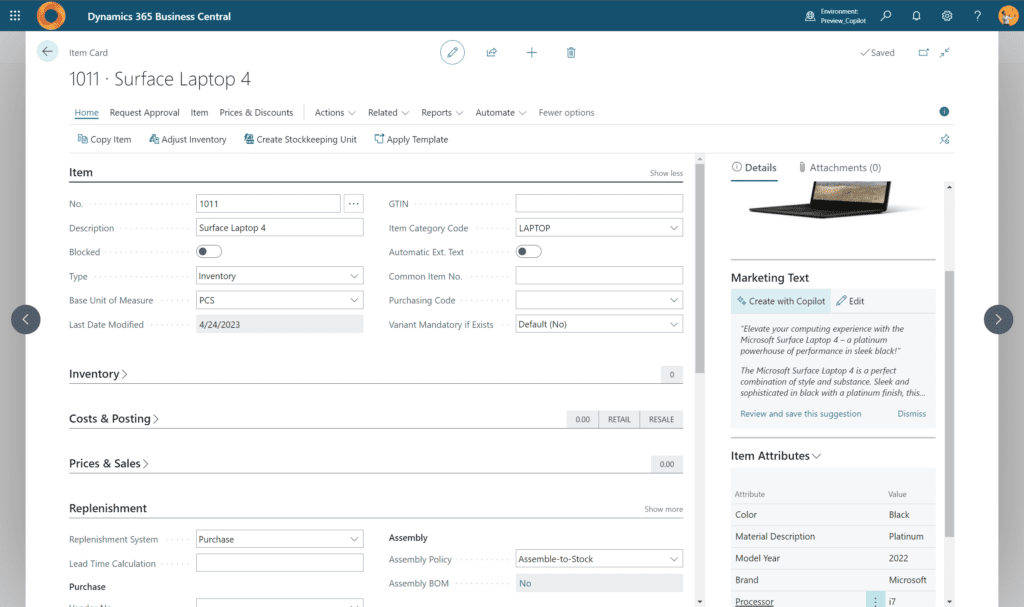Open the Attachments tab
This screenshot has height=607, width=1024.
click(843, 167)
